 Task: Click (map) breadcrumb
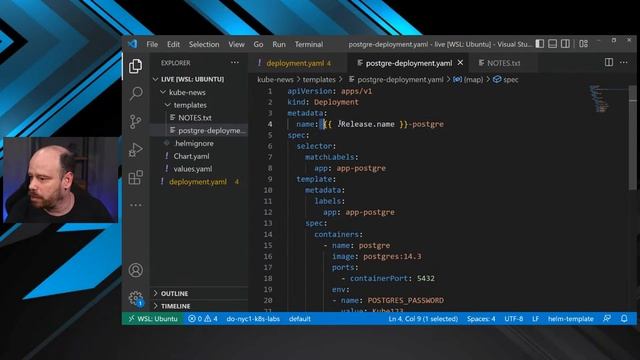pos(469,80)
